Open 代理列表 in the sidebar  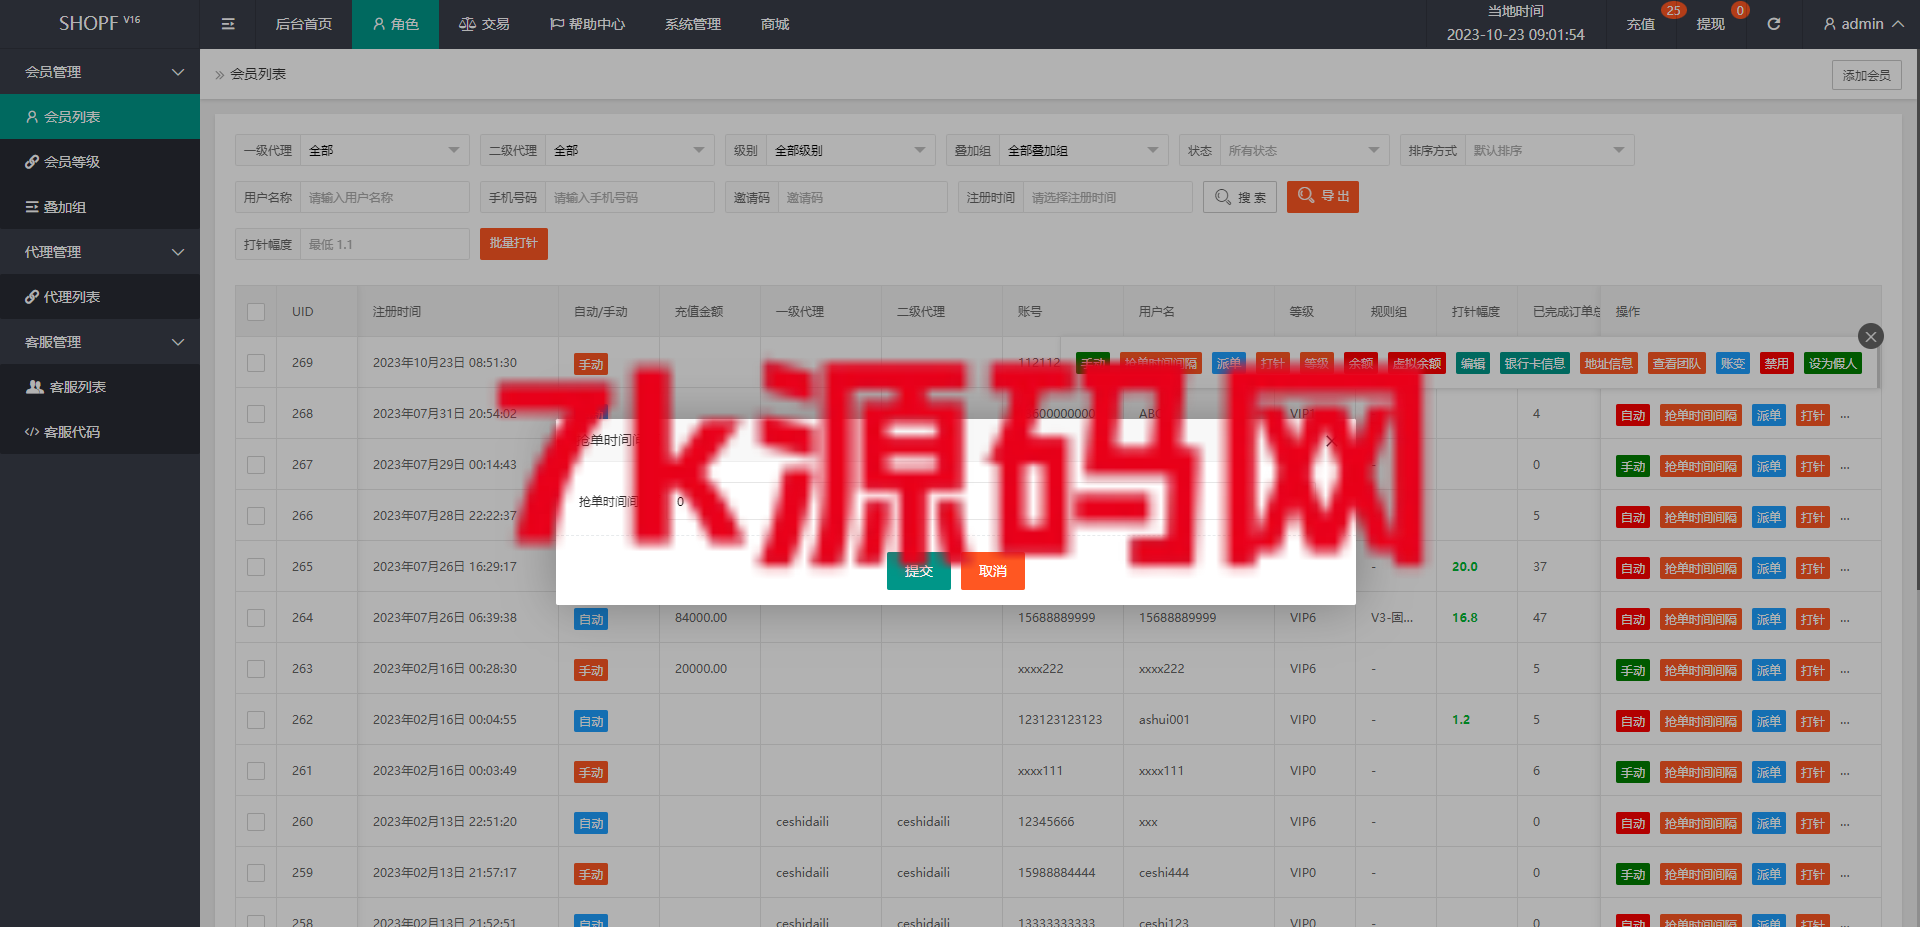coord(100,297)
